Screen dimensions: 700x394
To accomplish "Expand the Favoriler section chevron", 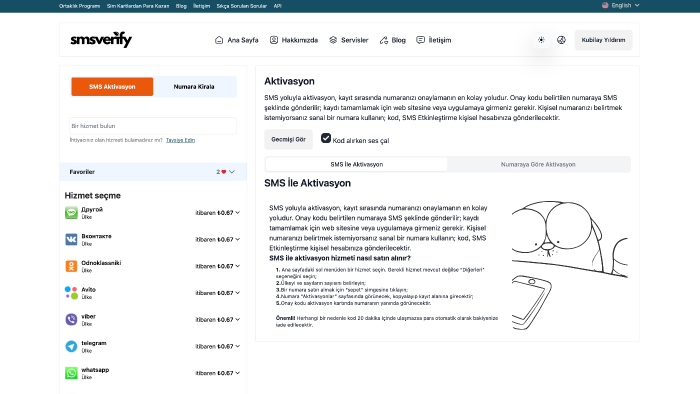I will click(x=232, y=172).
